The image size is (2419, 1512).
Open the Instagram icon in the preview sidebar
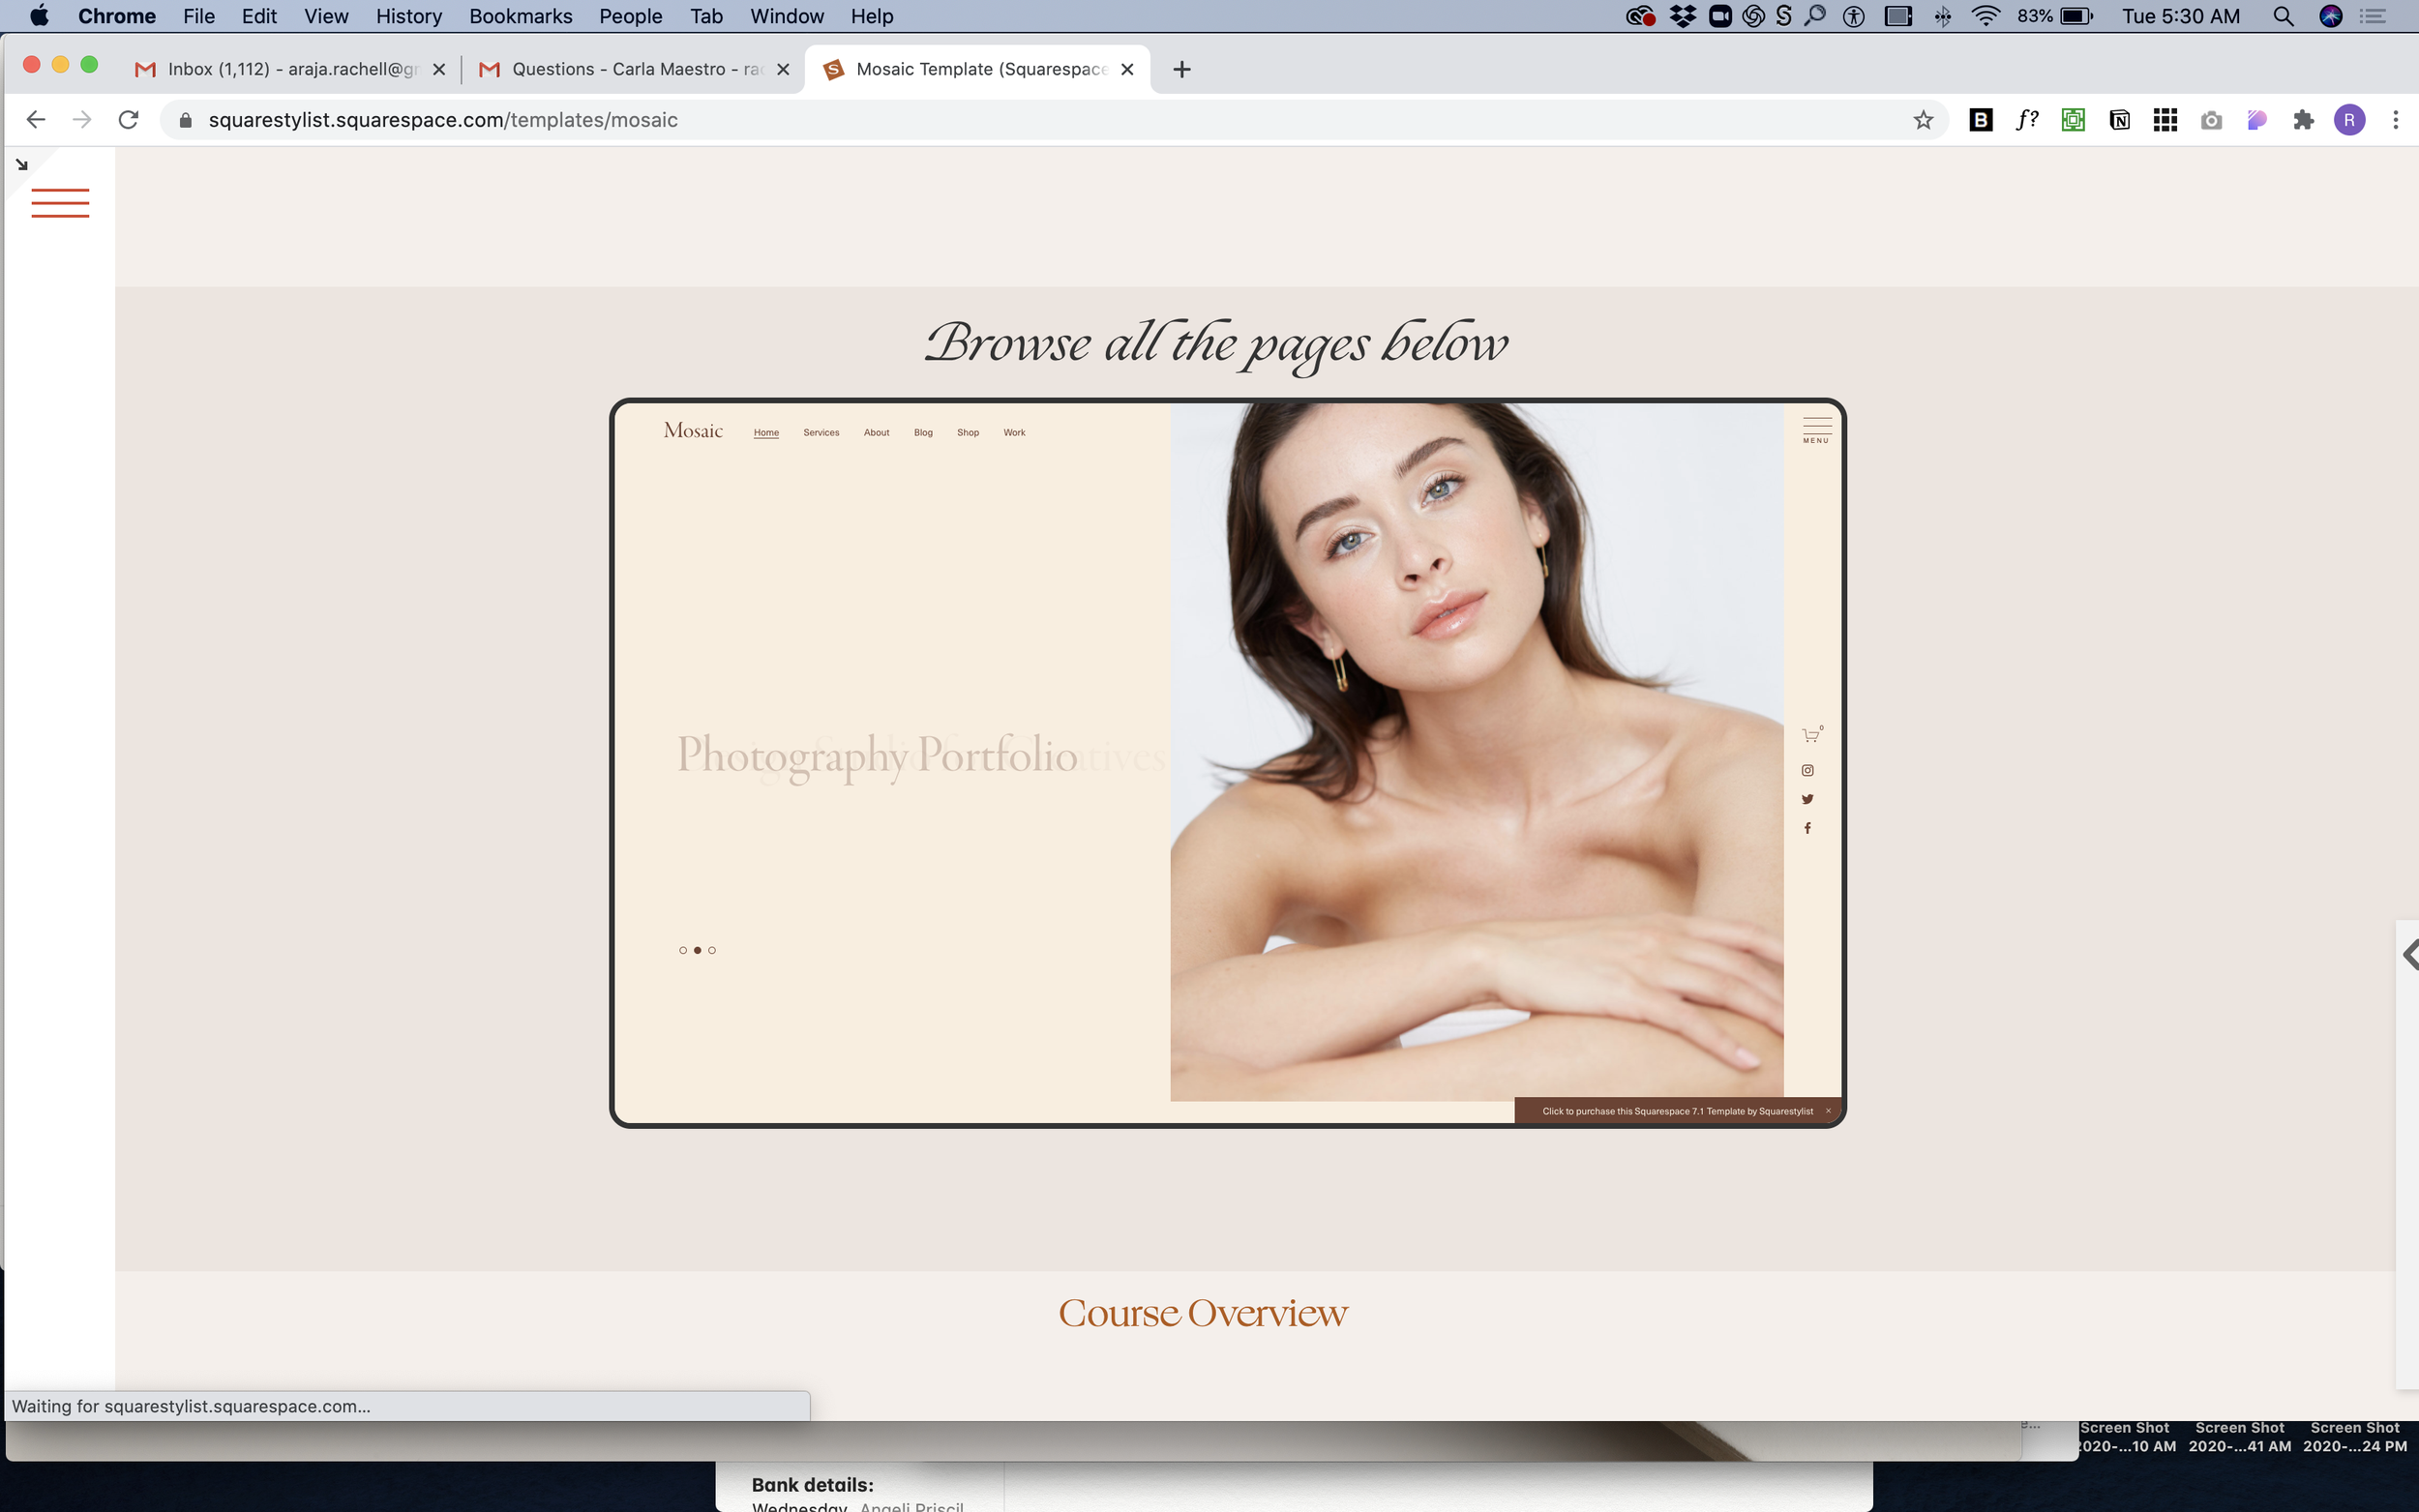(x=1807, y=770)
